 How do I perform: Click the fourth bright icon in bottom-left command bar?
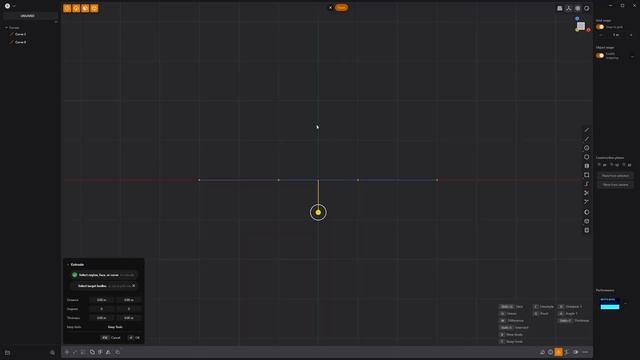[x=92, y=352]
